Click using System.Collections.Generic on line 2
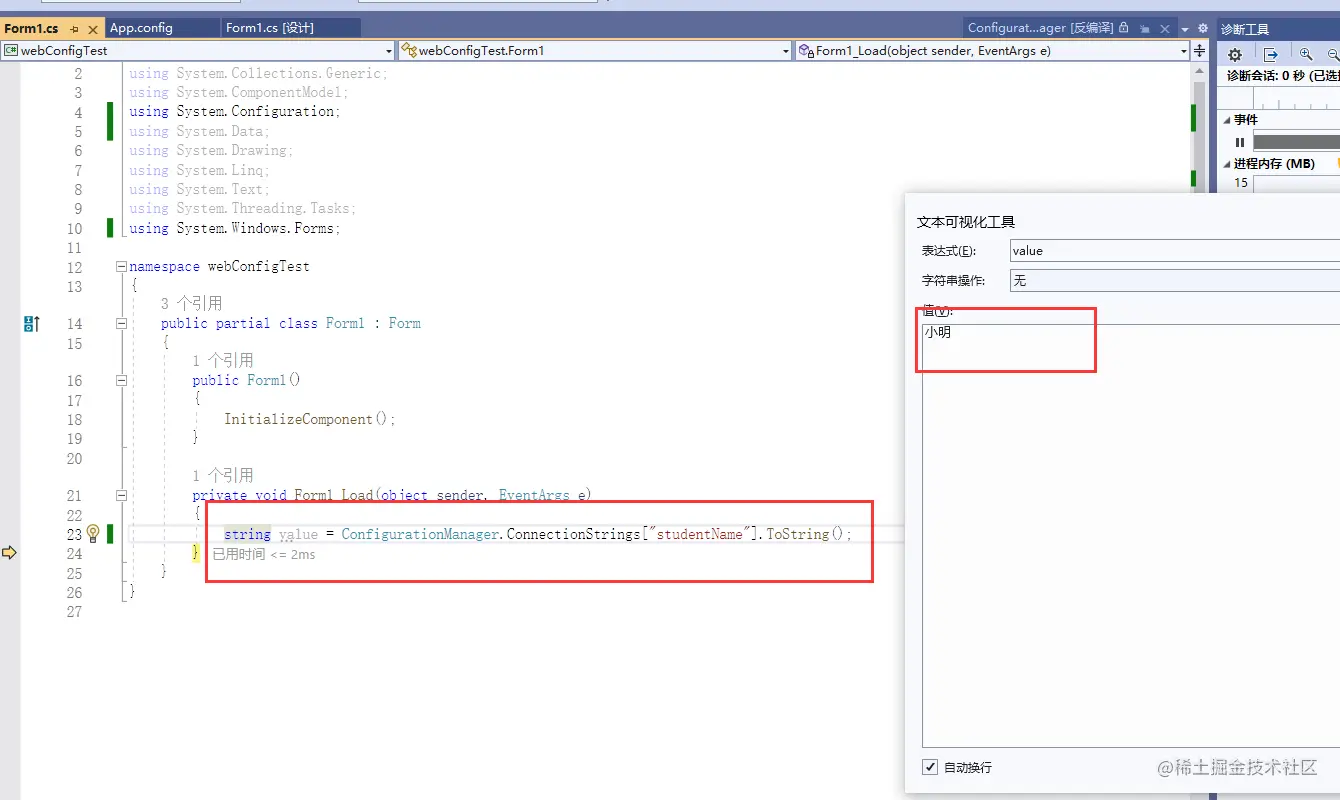This screenshot has width=1340, height=800. coord(259,73)
